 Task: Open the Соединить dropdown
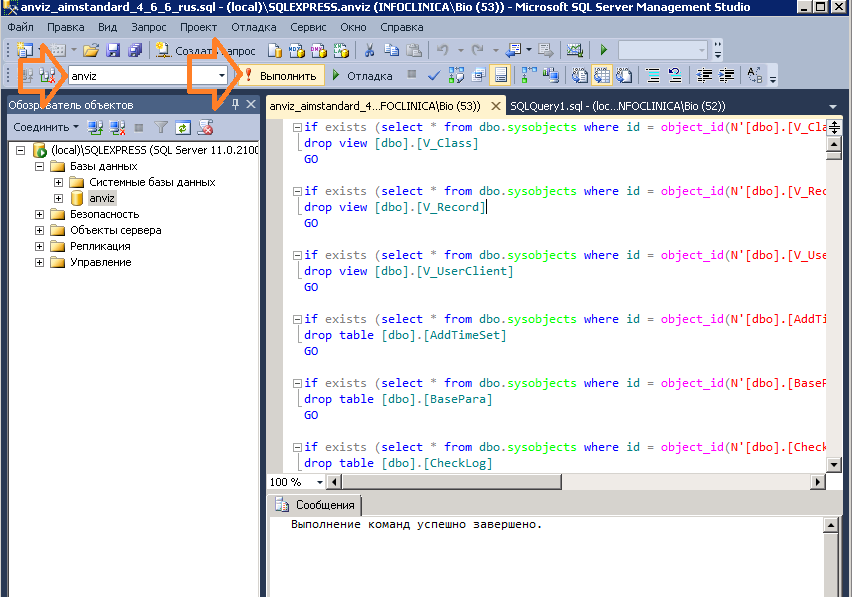(x=46, y=127)
